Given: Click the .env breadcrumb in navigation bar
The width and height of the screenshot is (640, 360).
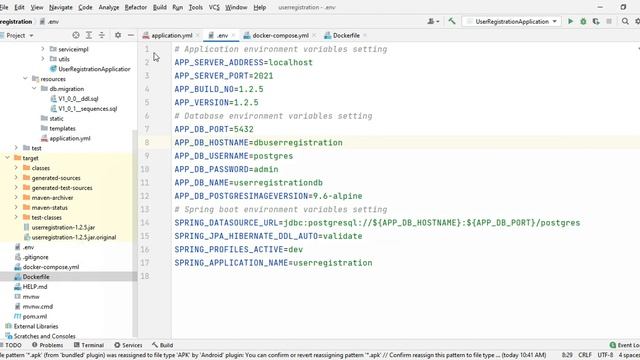Looking at the screenshot, I should (53, 22).
